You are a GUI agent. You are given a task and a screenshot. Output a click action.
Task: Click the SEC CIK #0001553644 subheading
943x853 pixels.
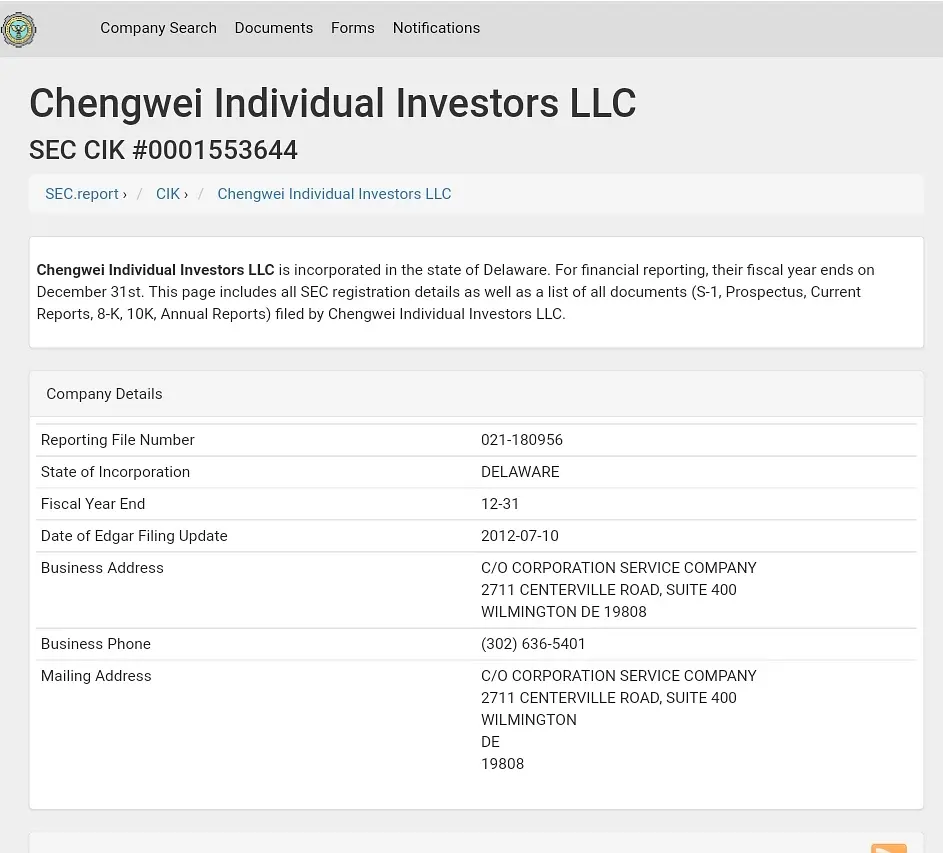click(163, 150)
